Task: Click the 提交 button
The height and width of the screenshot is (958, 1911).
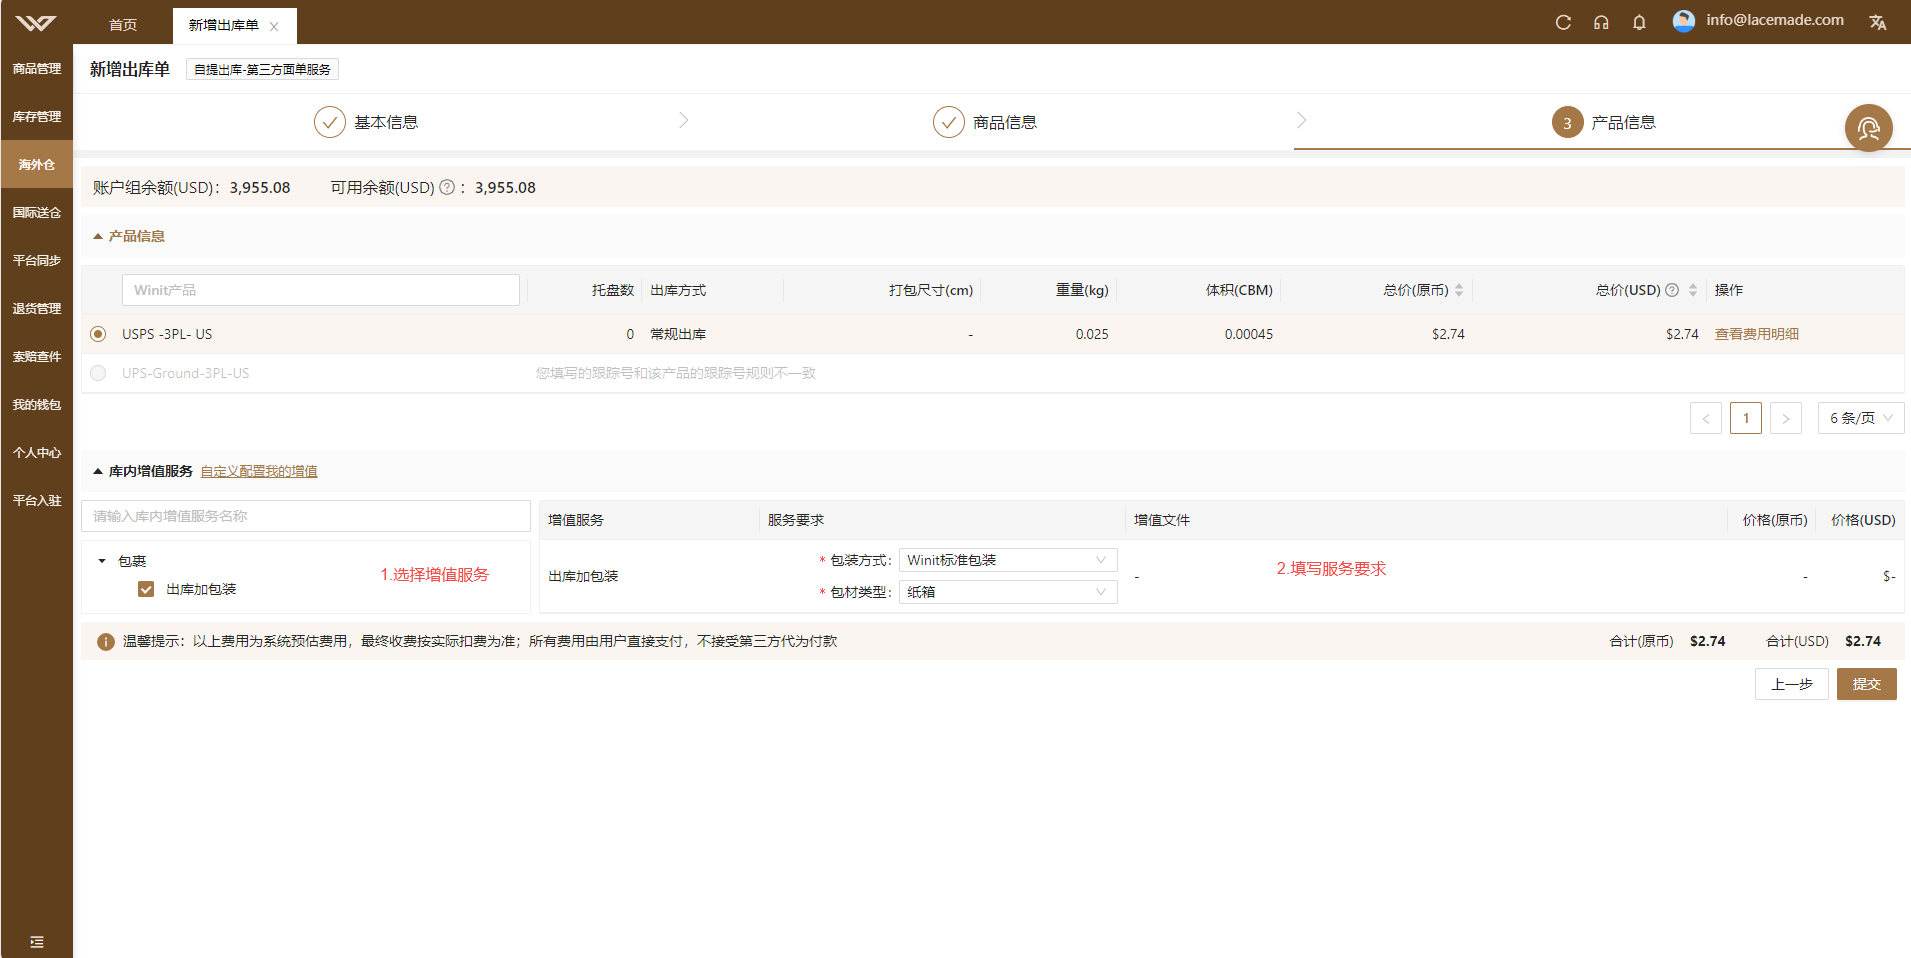Action: (1867, 684)
